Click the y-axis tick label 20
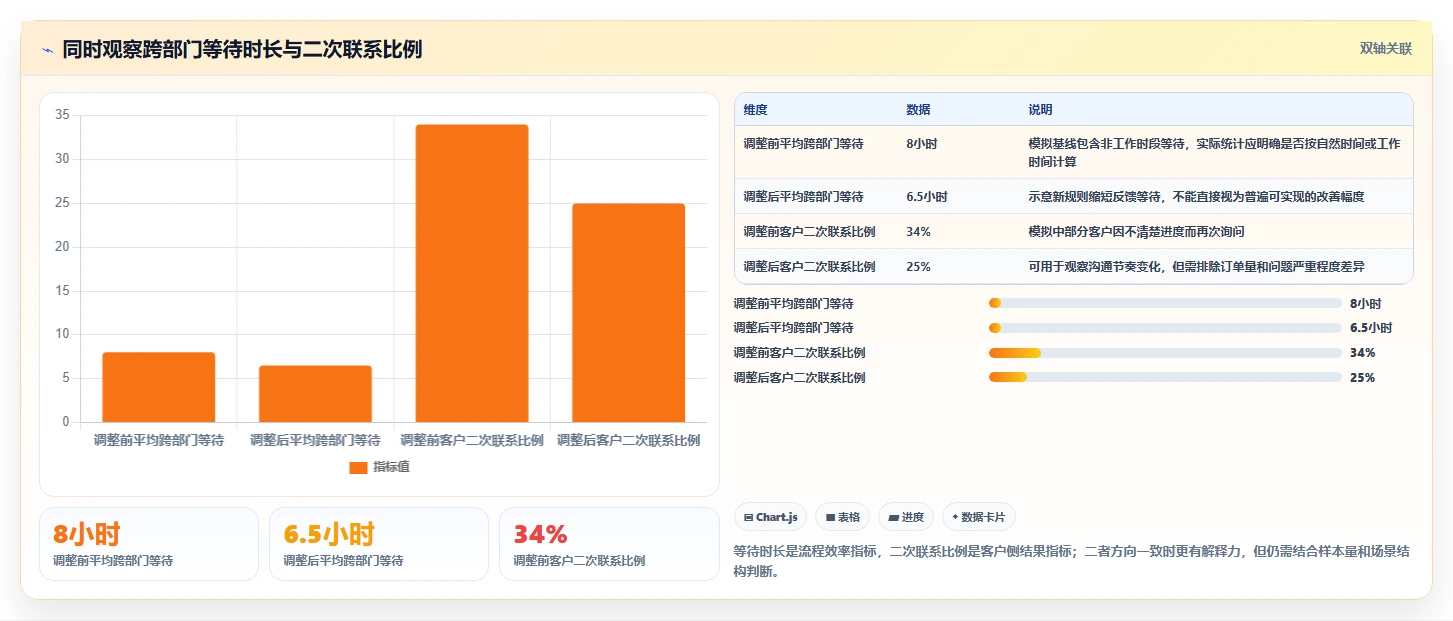This screenshot has width=1453, height=621. point(62,247)
